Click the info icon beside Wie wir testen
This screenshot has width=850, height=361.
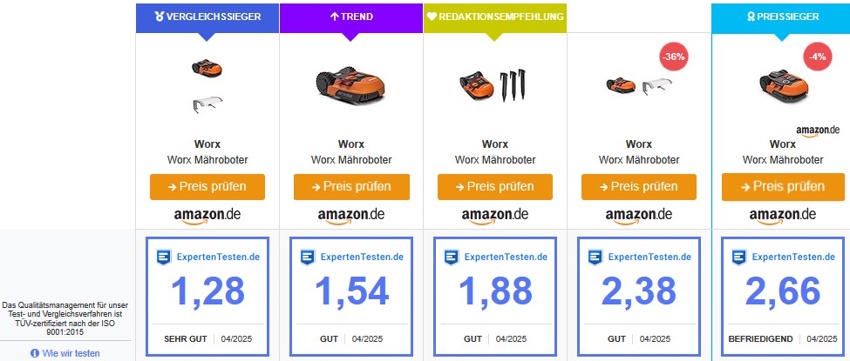pos(35,353)
